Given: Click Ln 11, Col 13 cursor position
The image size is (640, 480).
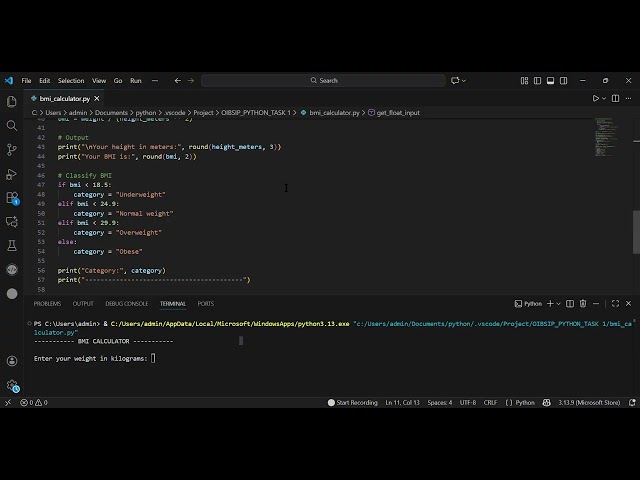Looking at the screenshot, I should 402,402.
